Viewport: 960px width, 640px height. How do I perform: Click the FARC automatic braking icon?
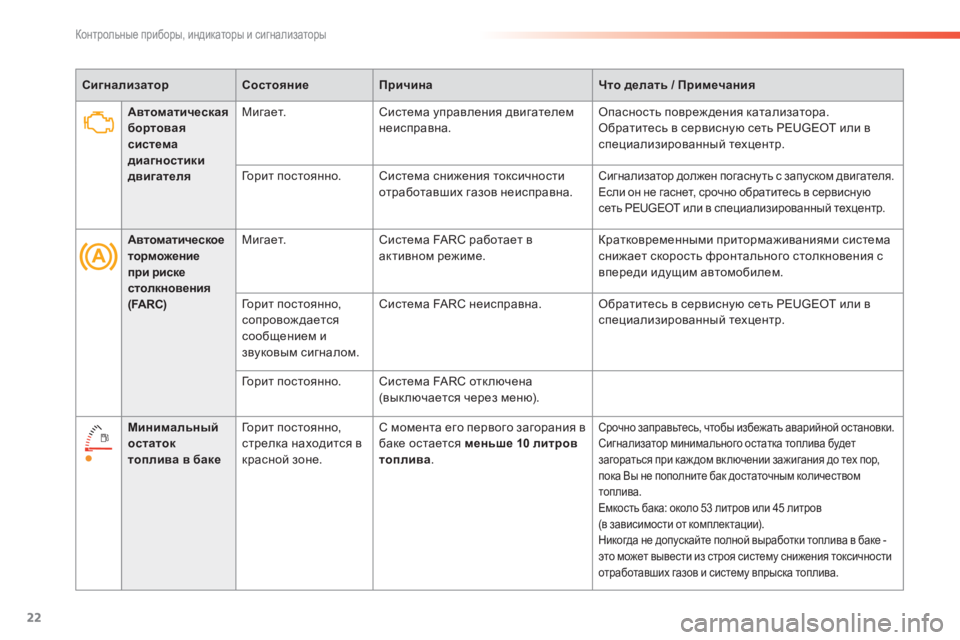(x=98, y=257)
